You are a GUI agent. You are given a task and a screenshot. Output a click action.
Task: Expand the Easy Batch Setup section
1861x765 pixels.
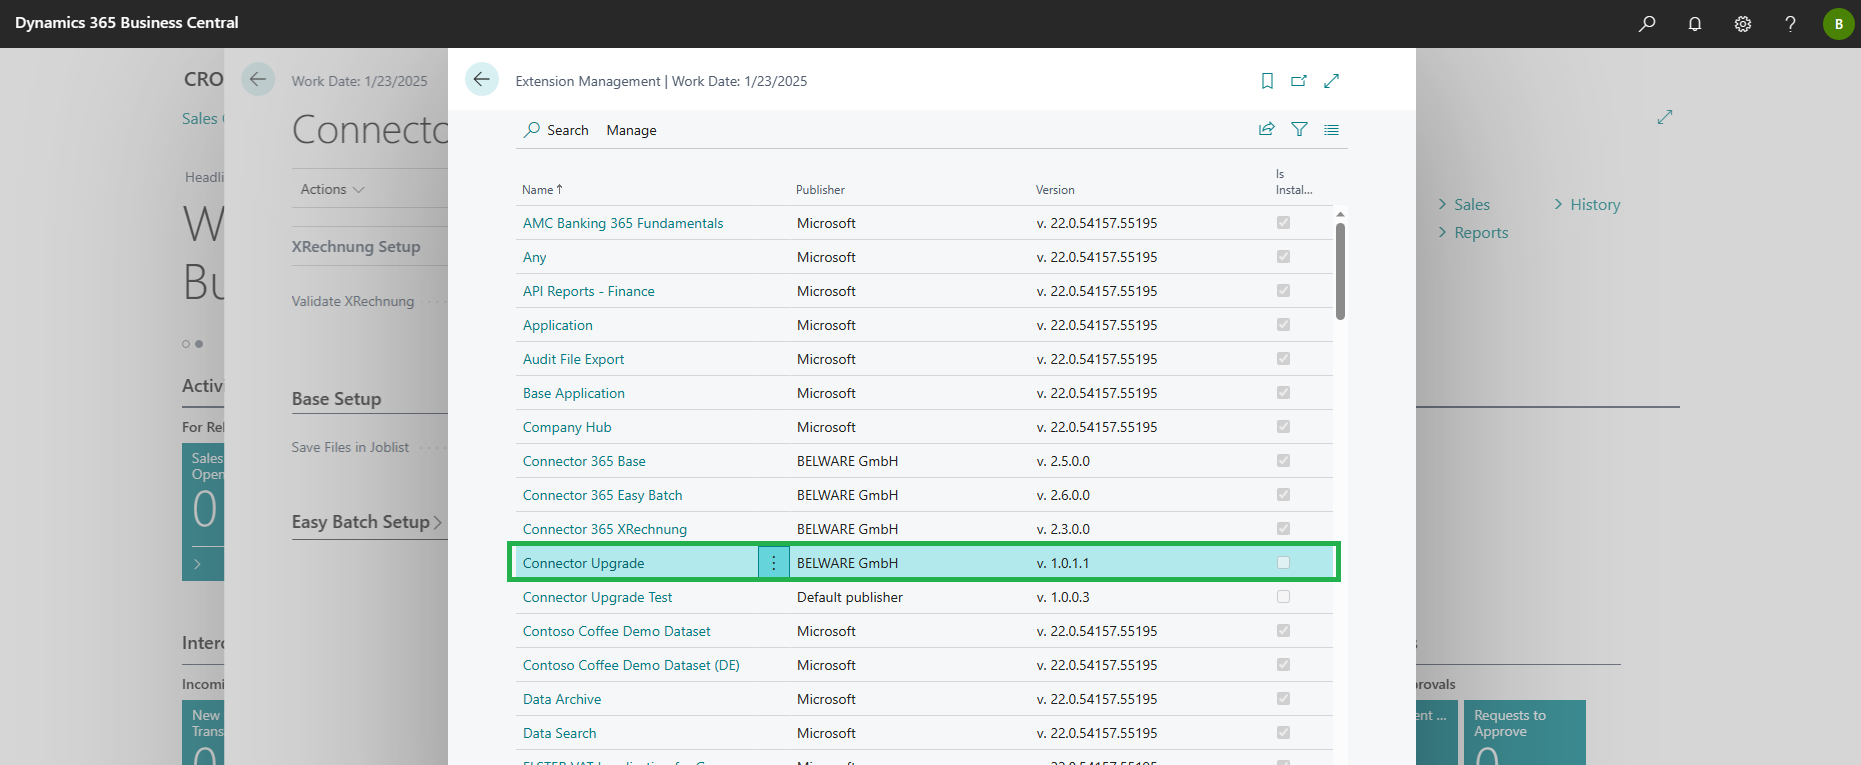pyautogui.click(x=367, y=522)
